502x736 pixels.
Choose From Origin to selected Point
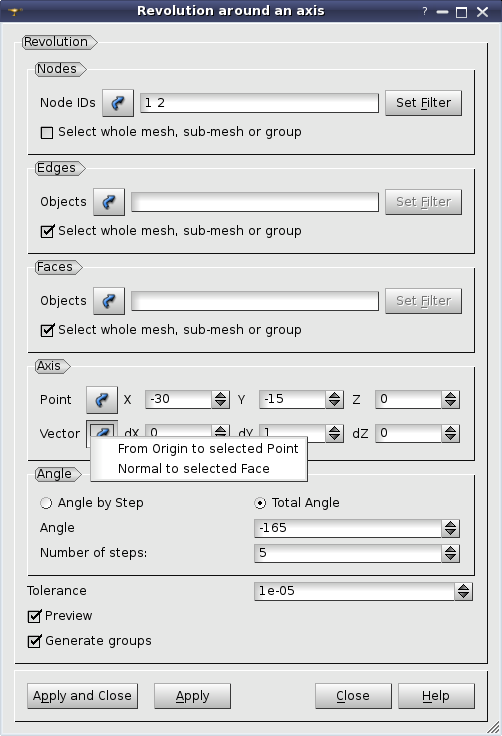(208, 449)
